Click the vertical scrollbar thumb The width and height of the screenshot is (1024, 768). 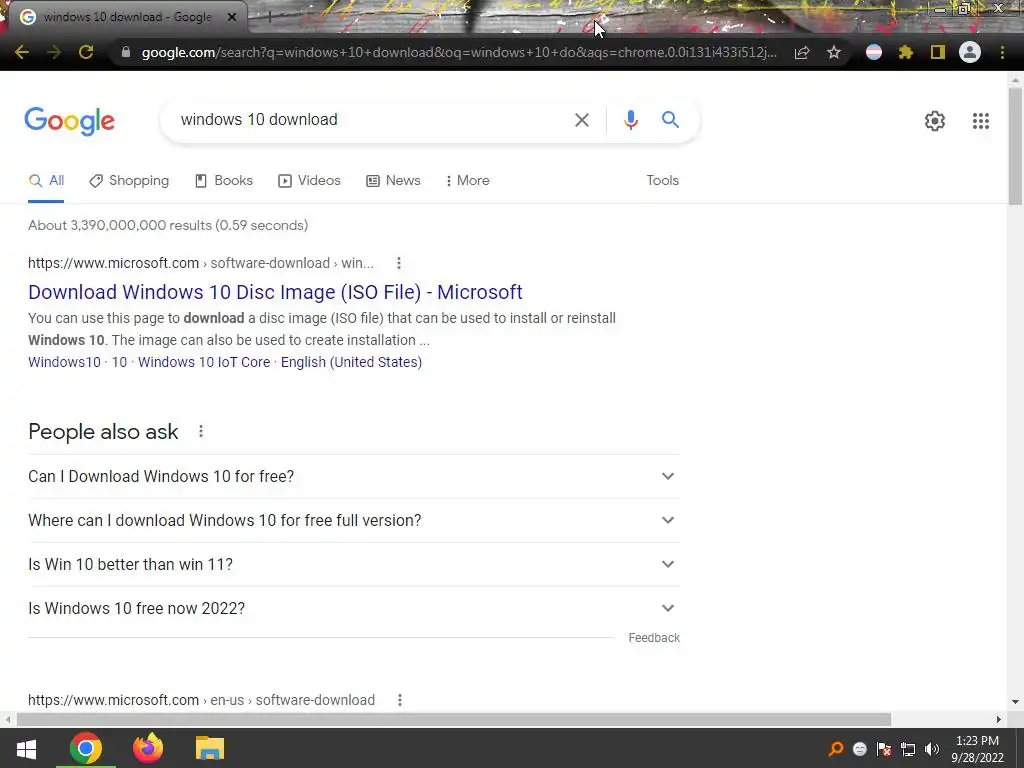click(1015, 146)
